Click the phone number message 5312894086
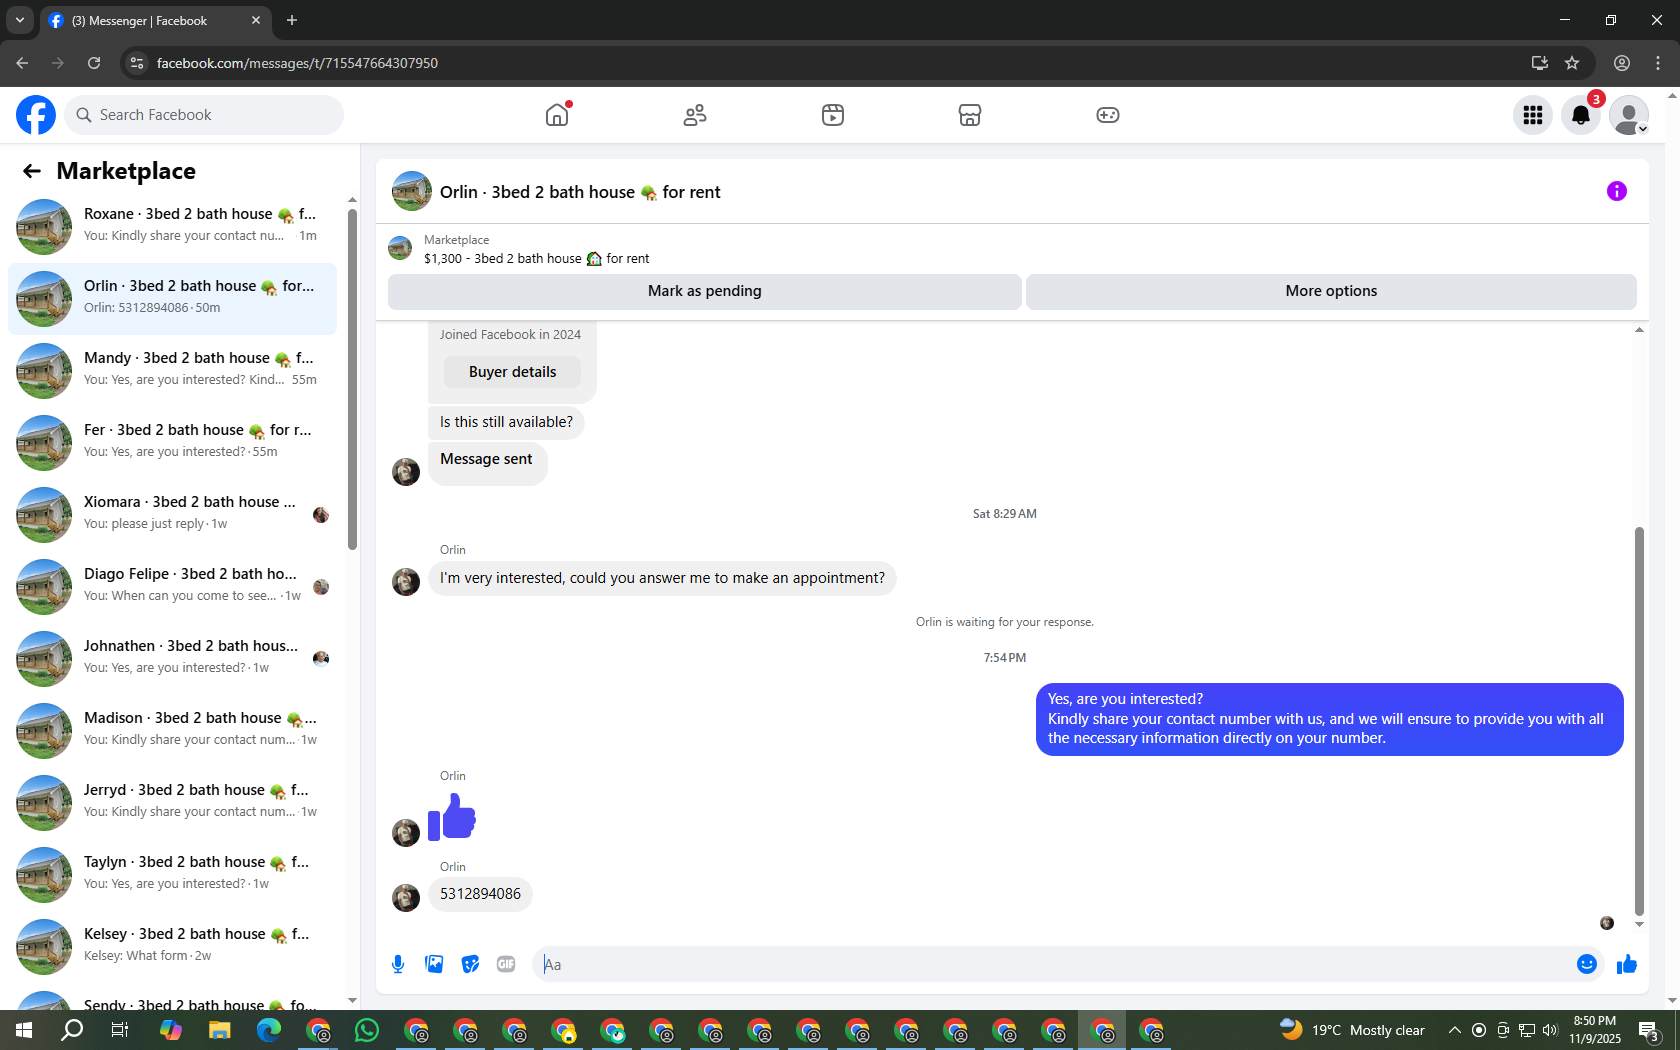Viewport: 1680px width, 1050px height. pos(480,894)
